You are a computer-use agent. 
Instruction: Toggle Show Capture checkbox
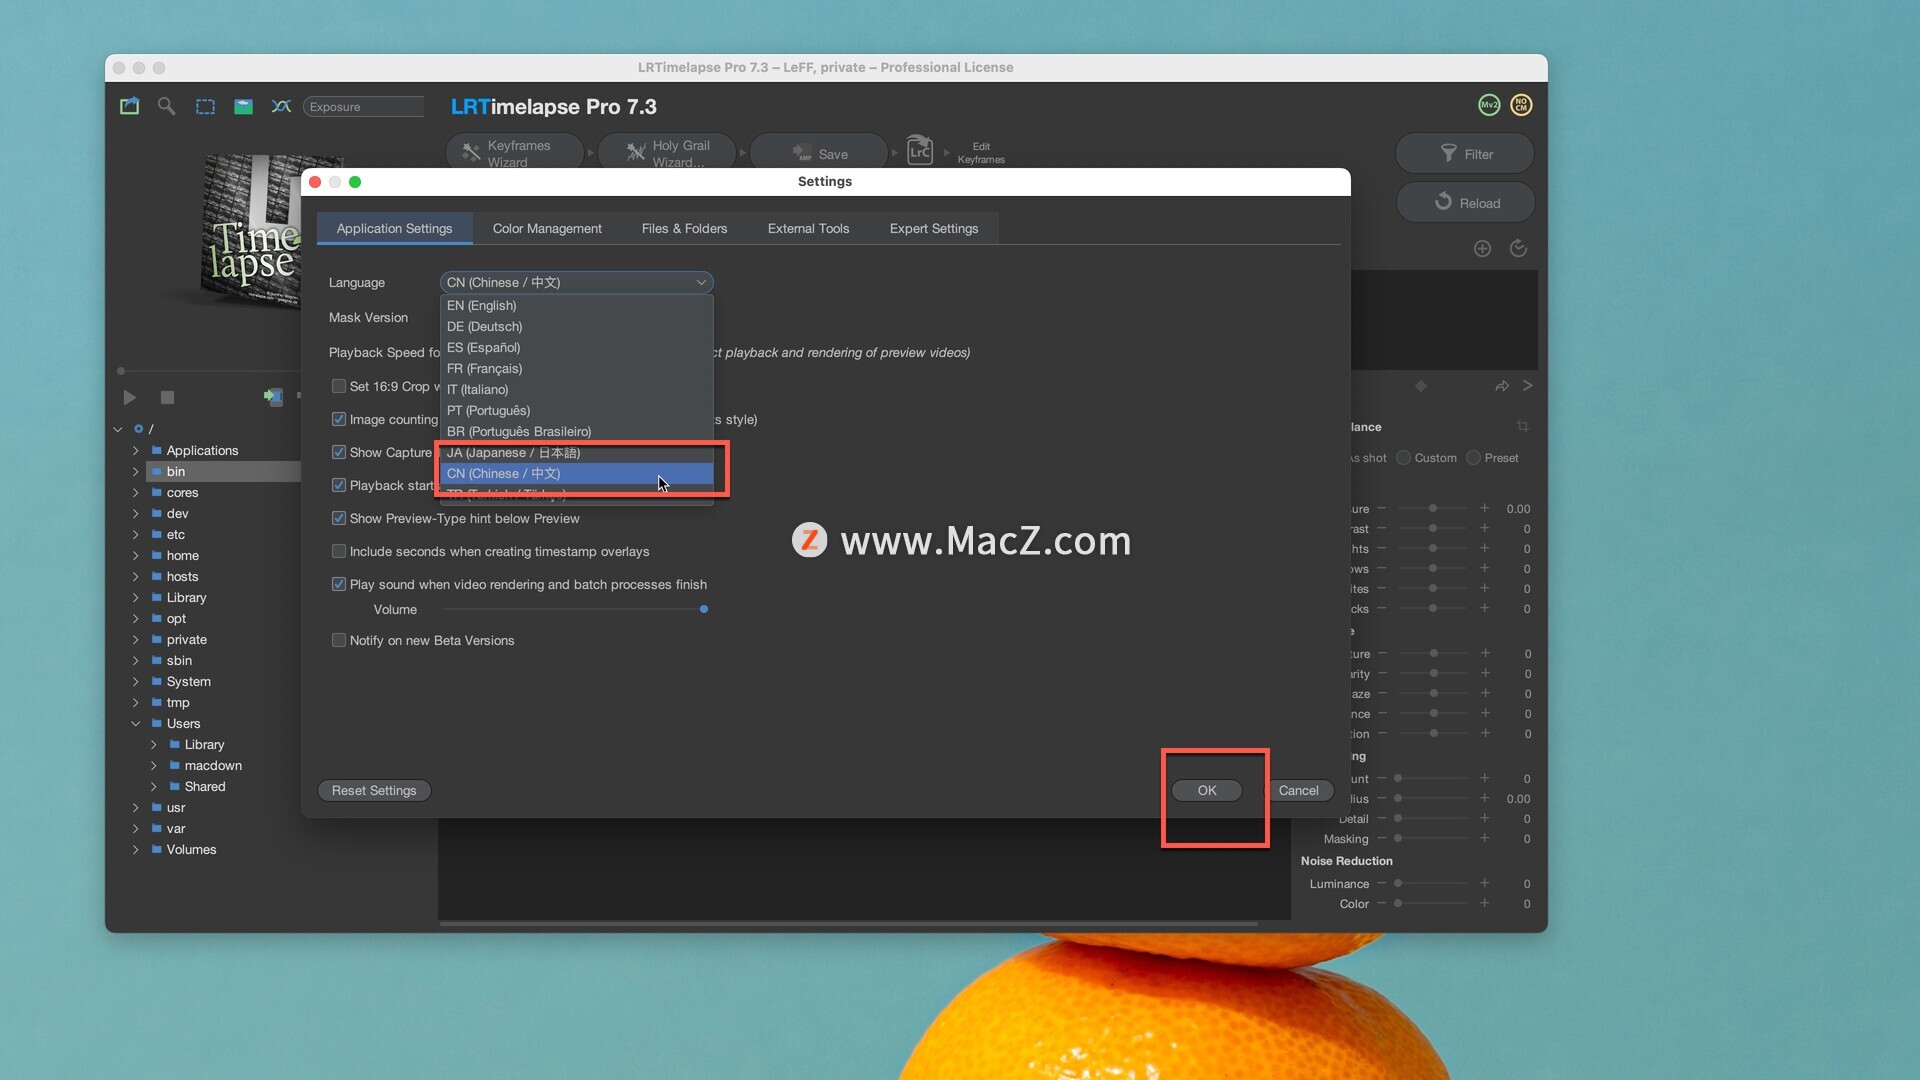[339, 452]
